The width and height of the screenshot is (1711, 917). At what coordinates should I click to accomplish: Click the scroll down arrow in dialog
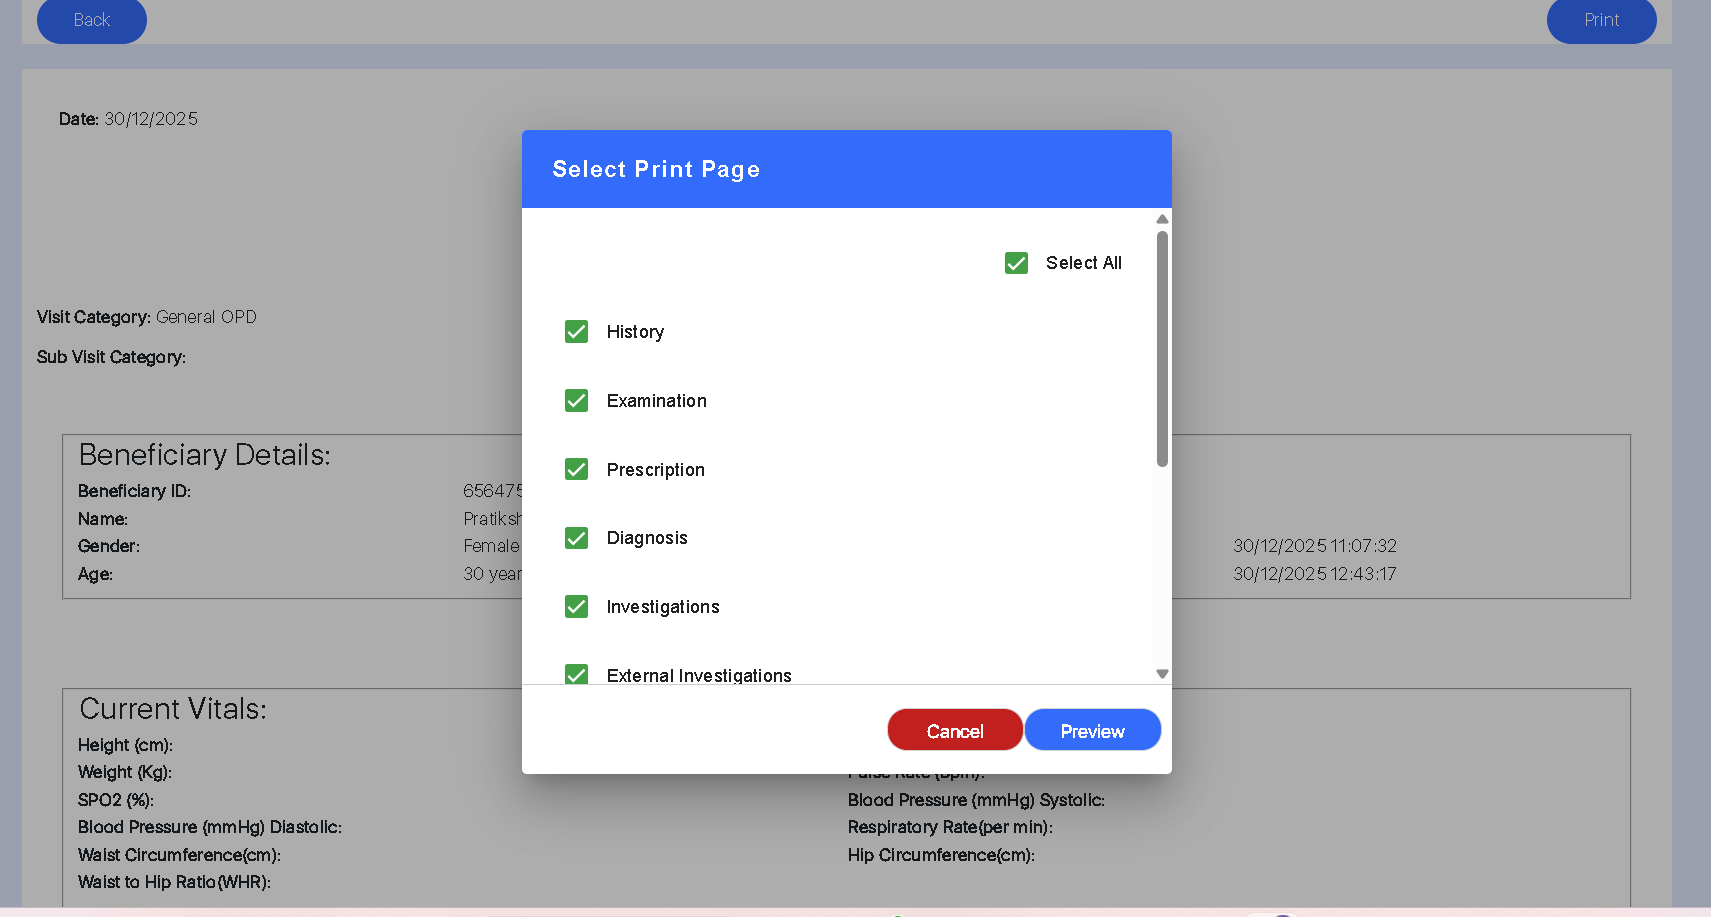(x=1162, y=674)
